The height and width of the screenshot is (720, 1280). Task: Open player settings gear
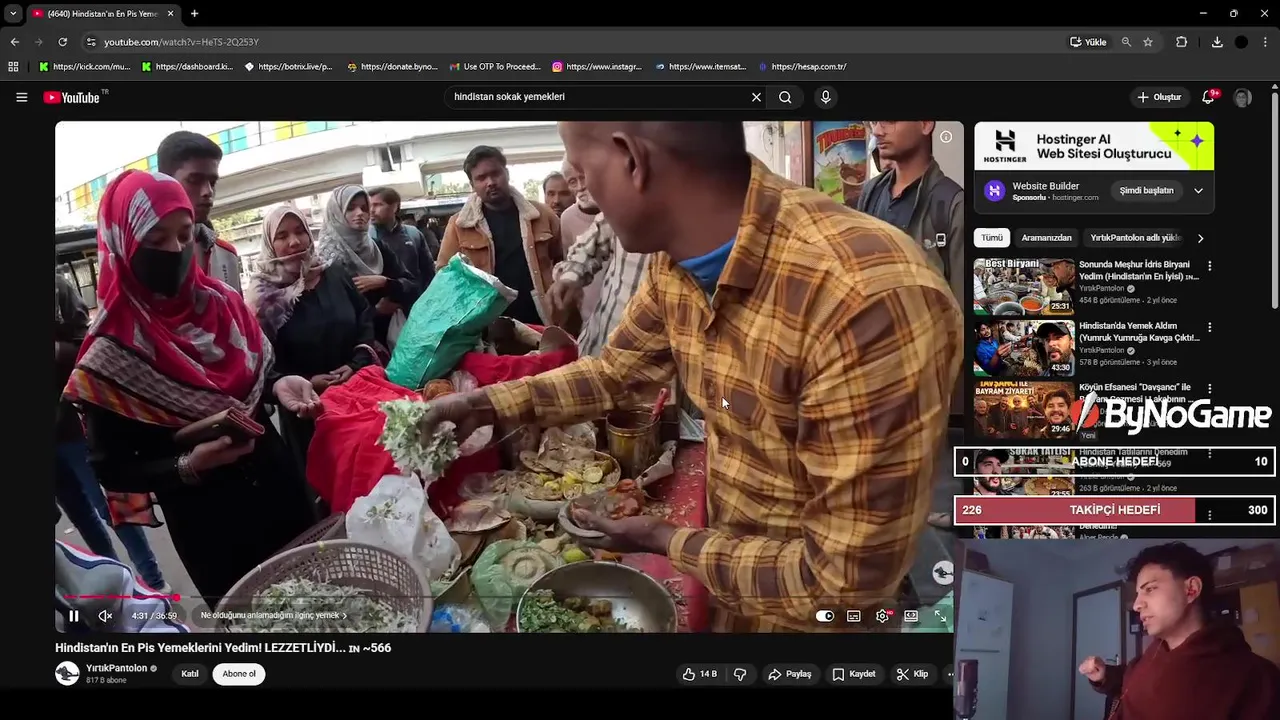tap(882, 616)
